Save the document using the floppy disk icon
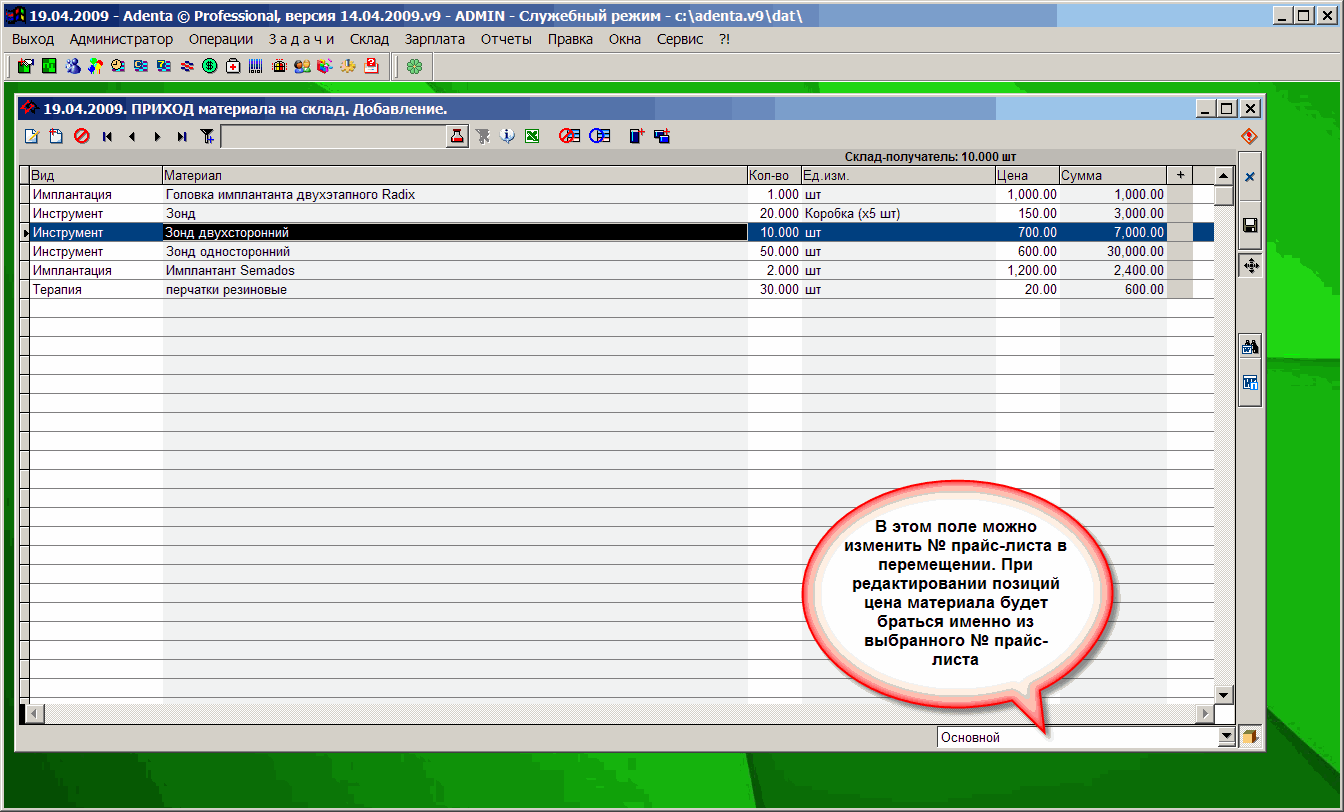Viewport: 1344px width, 812px height. [x=1249, y=226]
